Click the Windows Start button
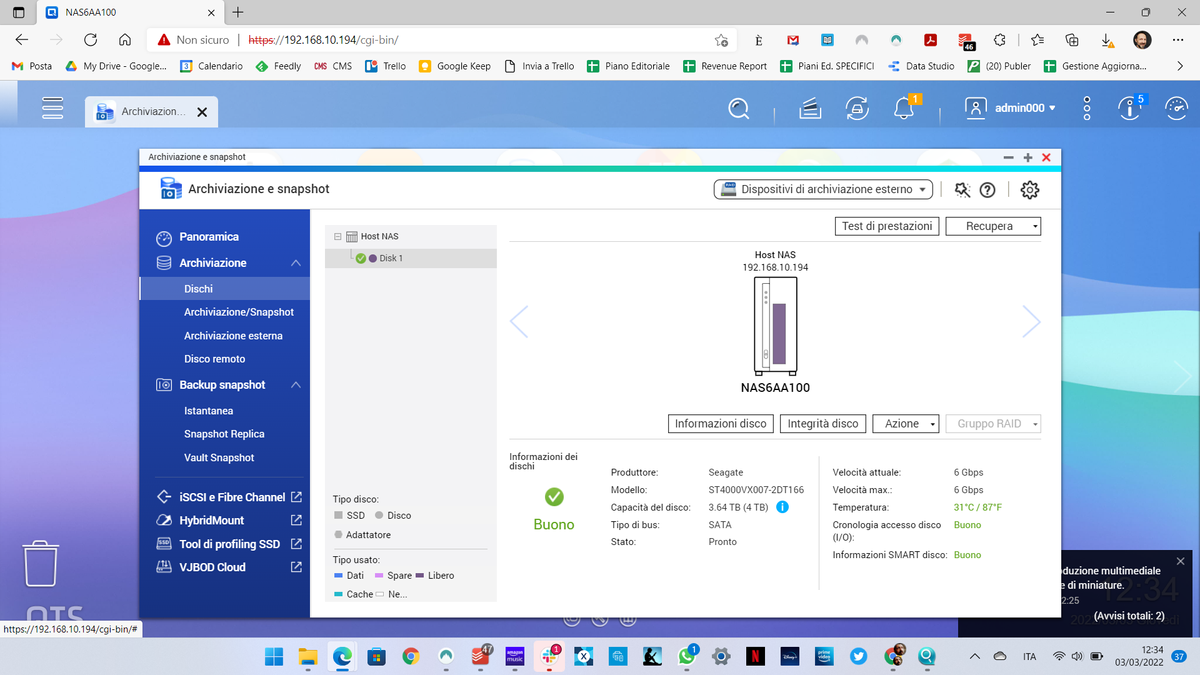The width and height of the screenshot is (1200, 675). pos(274,656)
